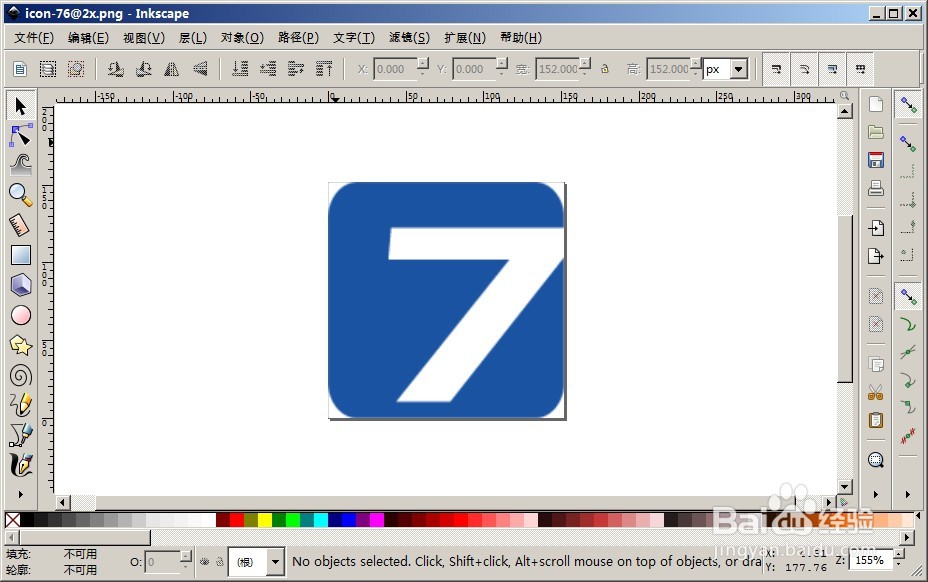Select the Star polygon tool
928x582 pixels.
point(21,345)
